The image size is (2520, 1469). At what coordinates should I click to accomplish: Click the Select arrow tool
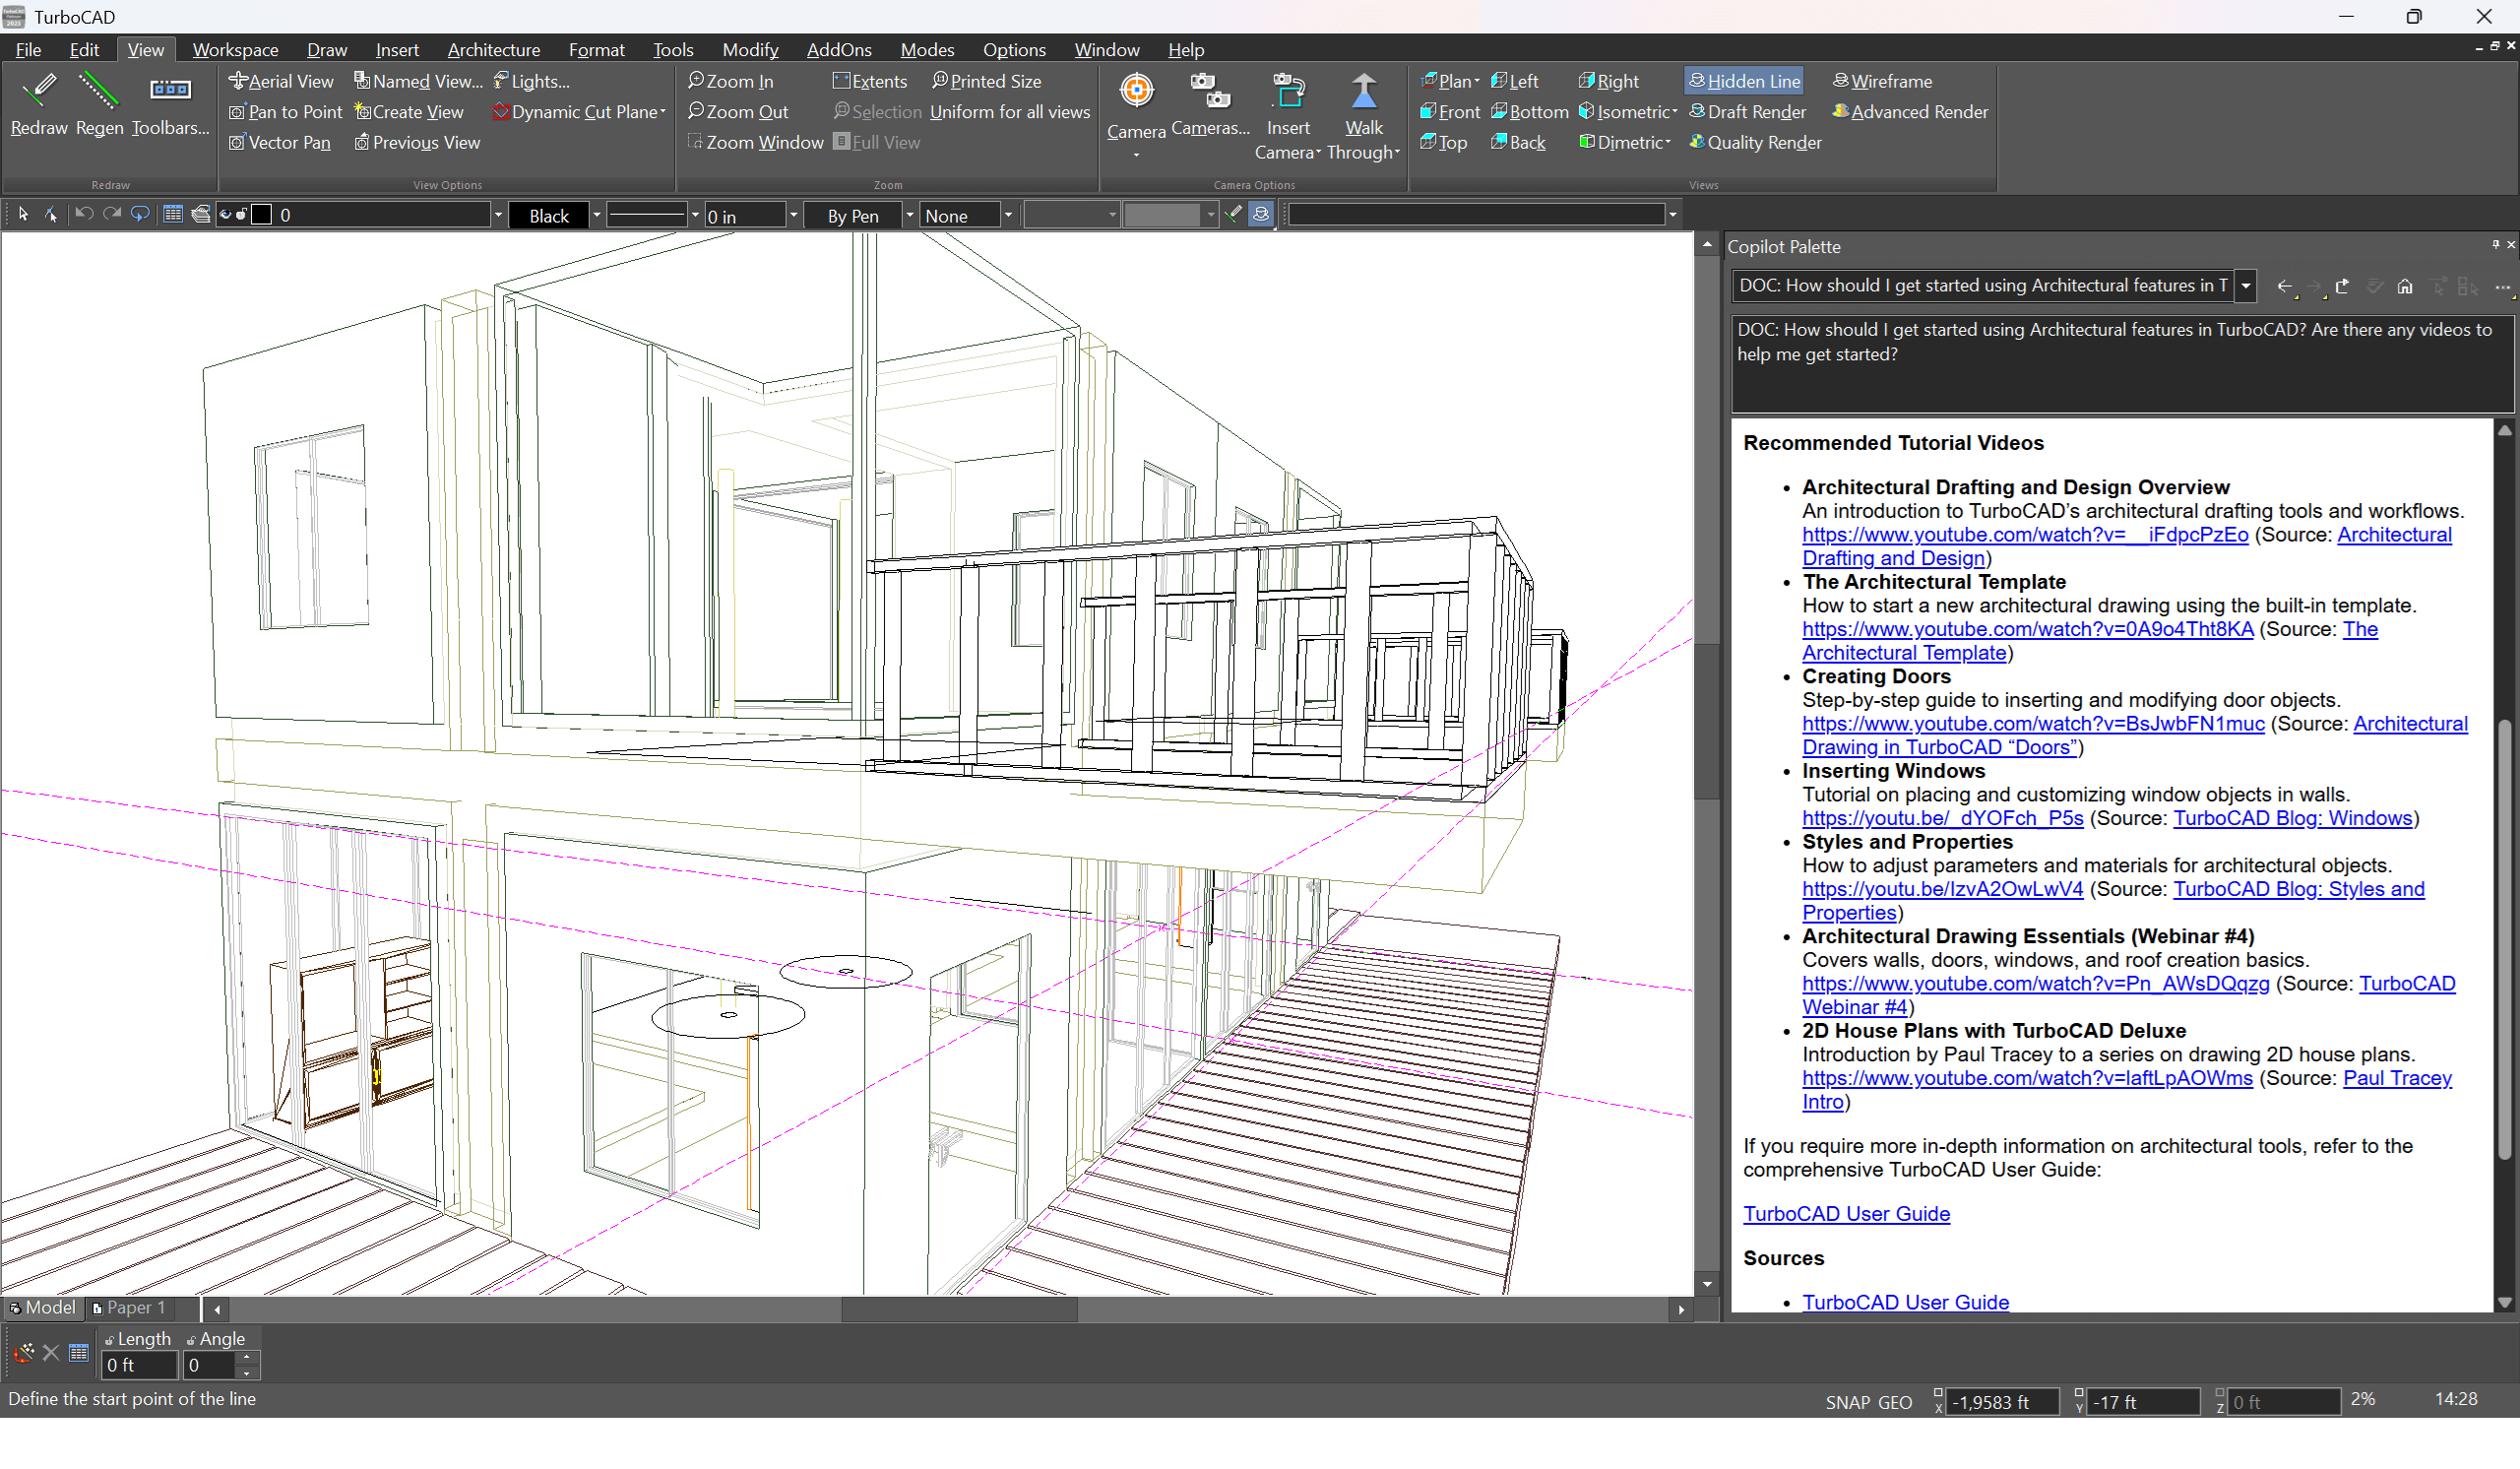(23, 214)
